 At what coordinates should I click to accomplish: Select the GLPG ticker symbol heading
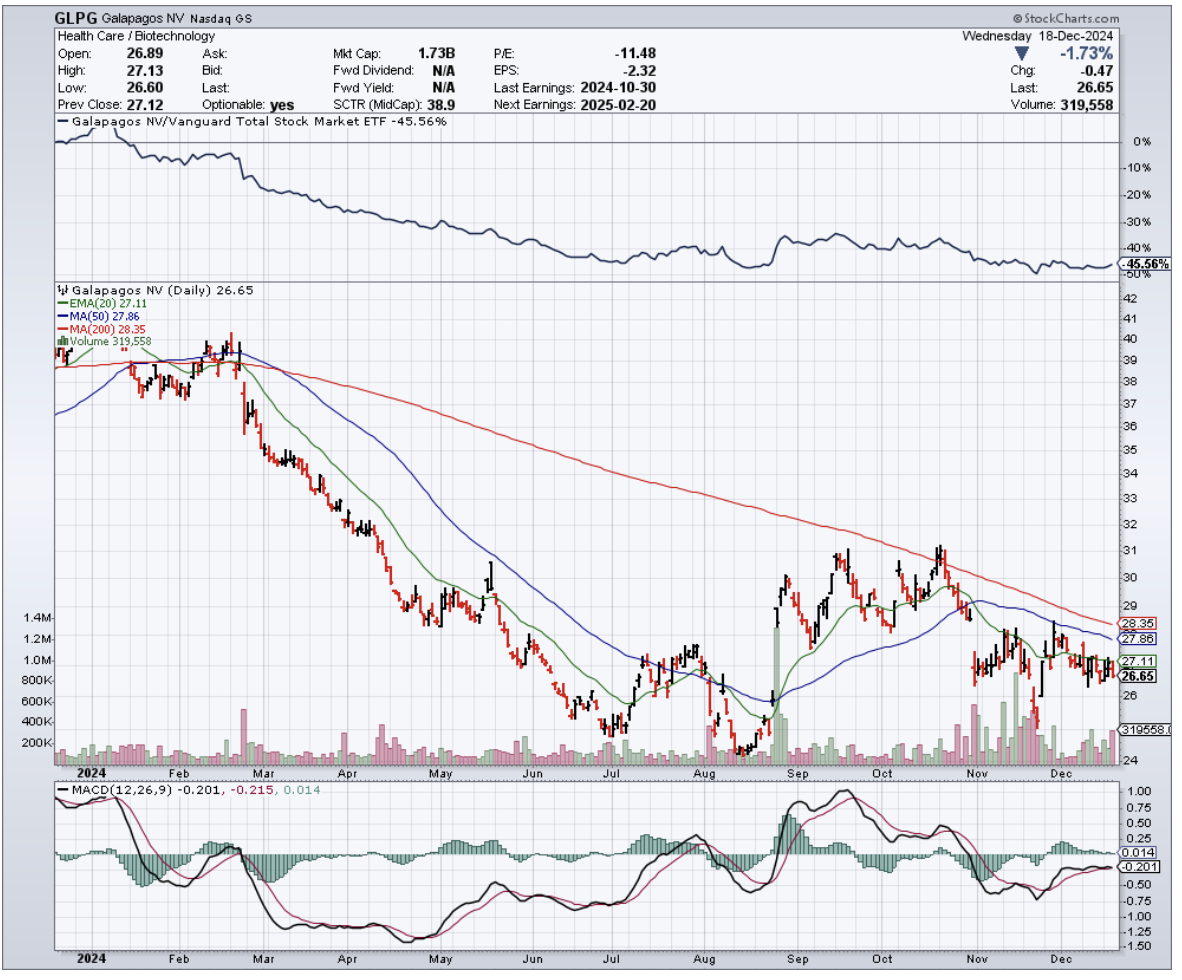pos(76,18)
